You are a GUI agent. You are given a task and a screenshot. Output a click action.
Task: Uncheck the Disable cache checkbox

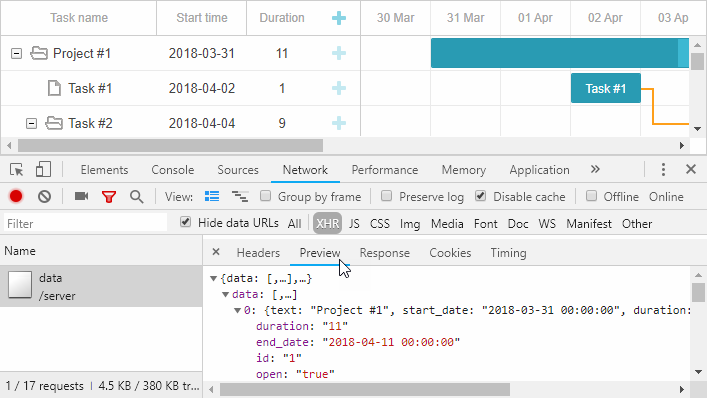[x=481, y=196]
